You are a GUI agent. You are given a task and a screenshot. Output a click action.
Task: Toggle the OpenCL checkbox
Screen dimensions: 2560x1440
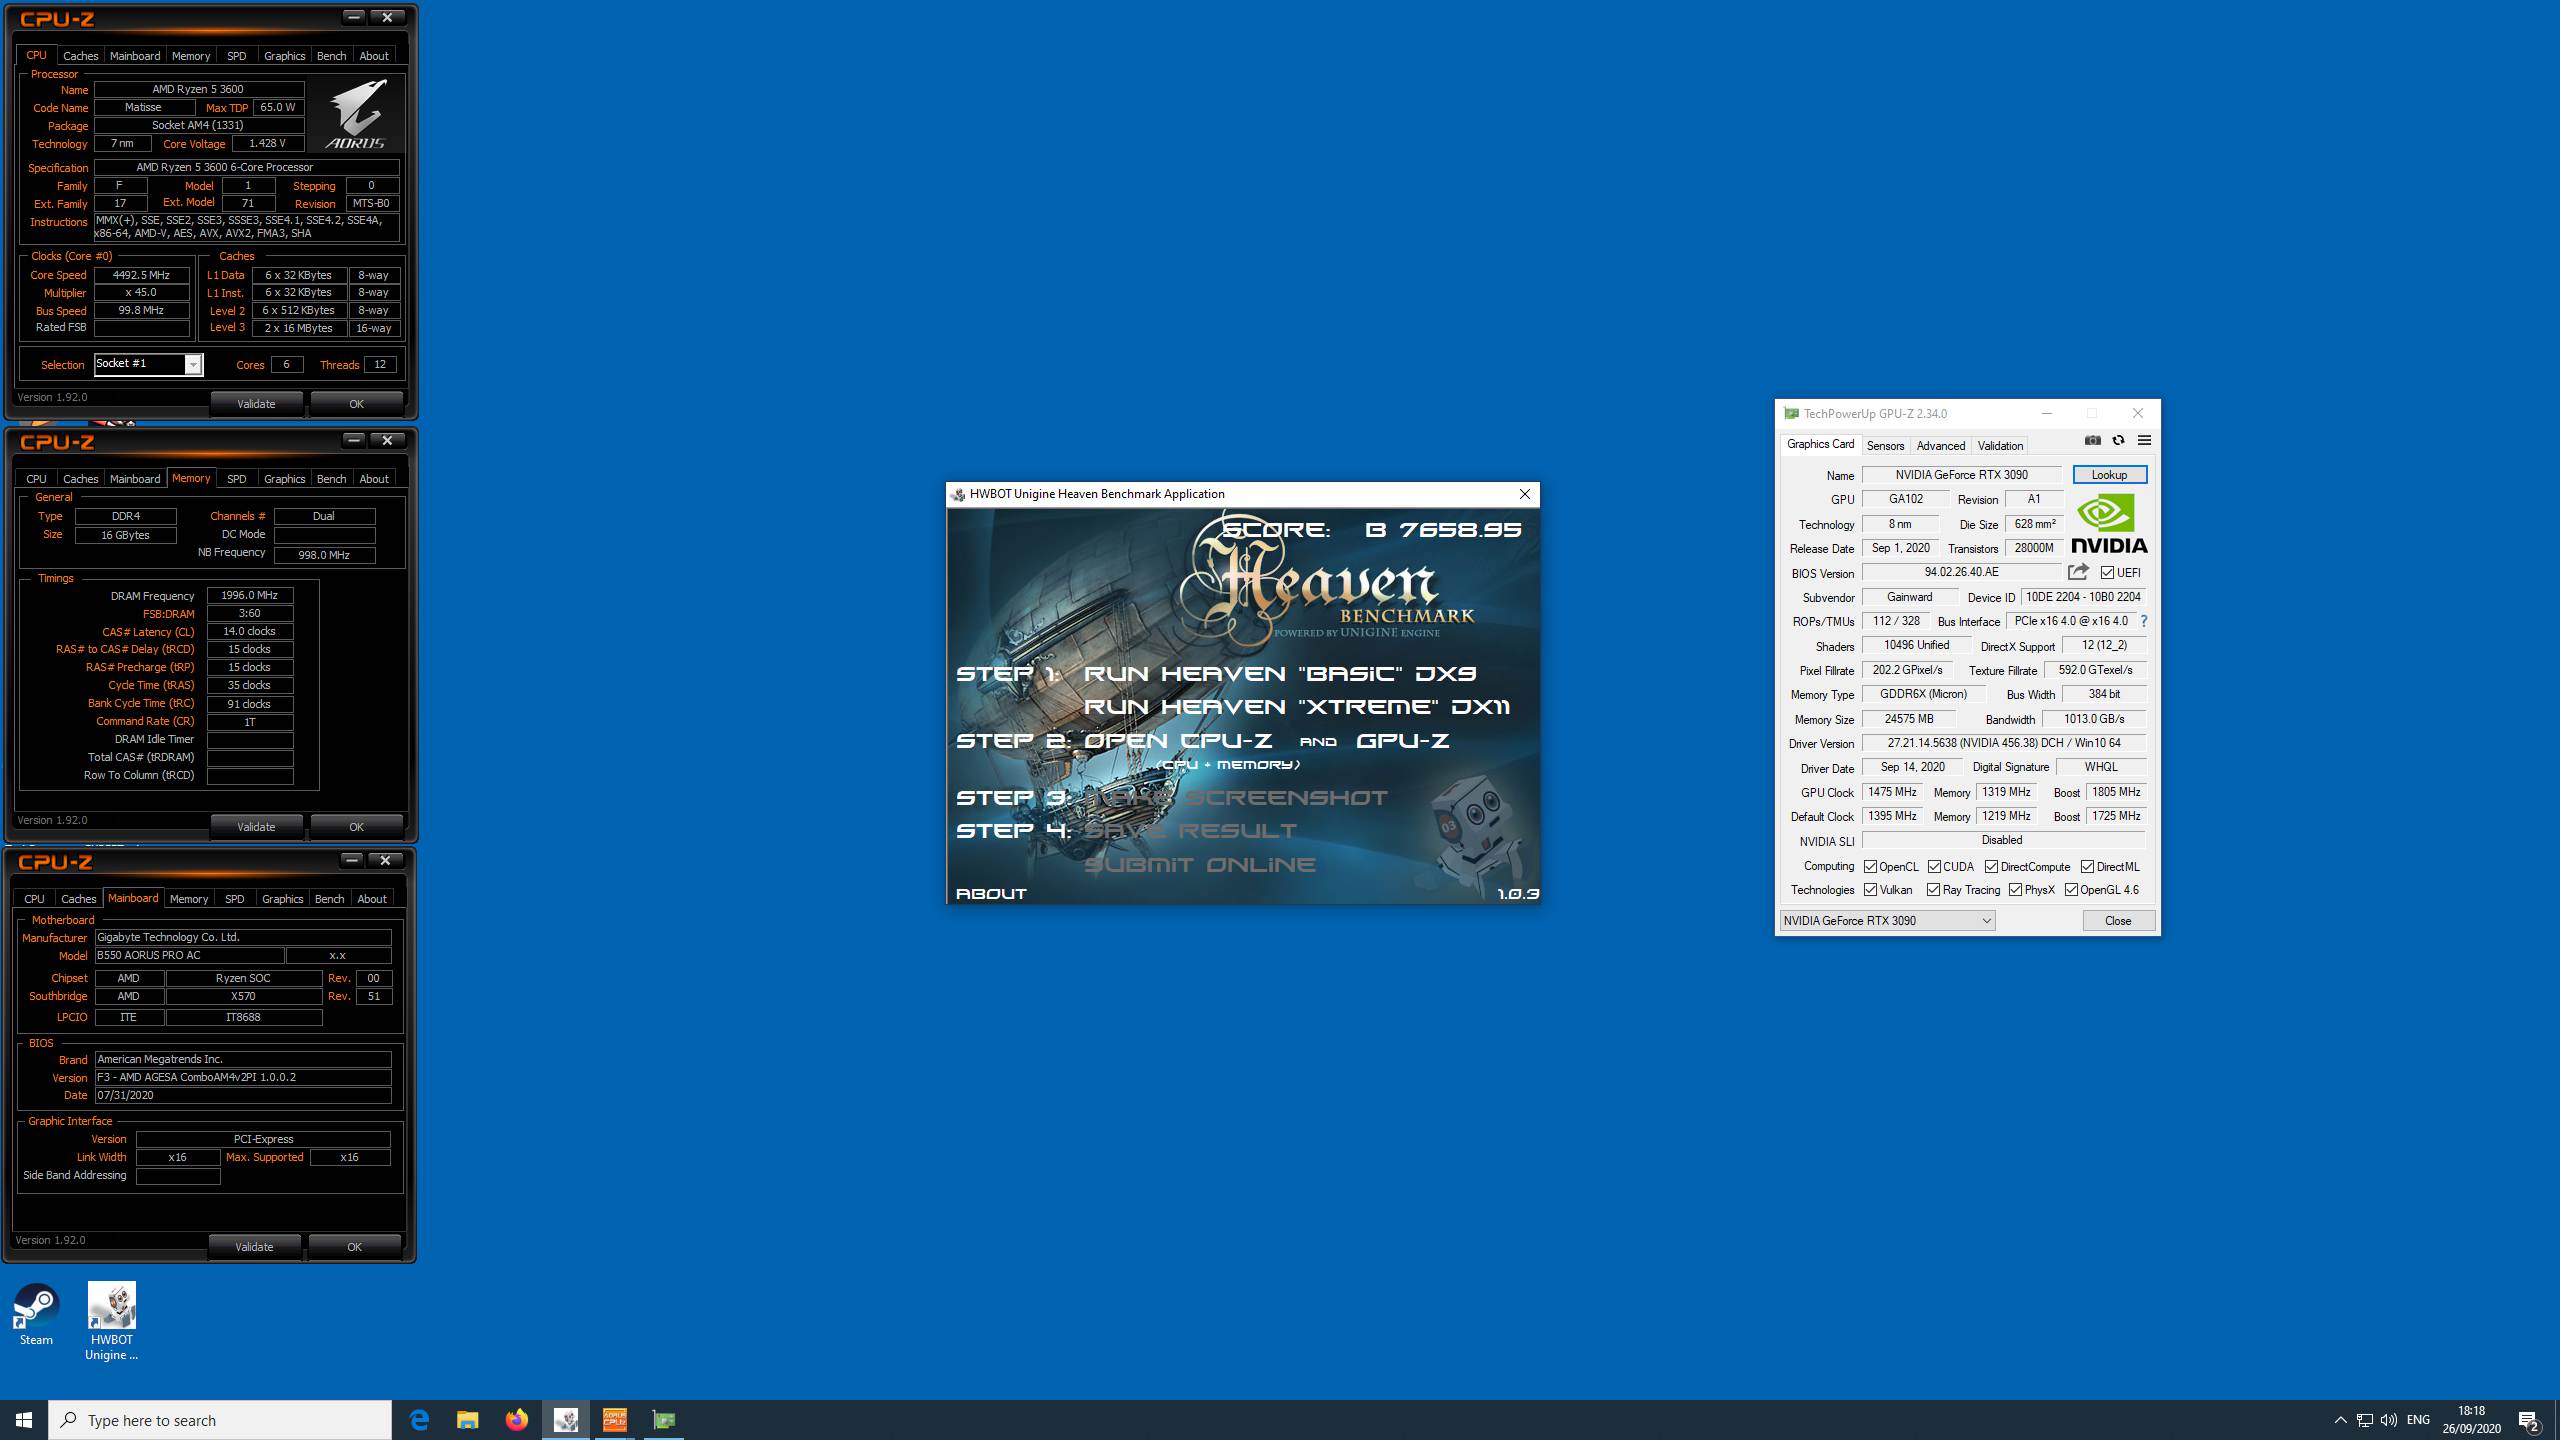point(1870,867)
